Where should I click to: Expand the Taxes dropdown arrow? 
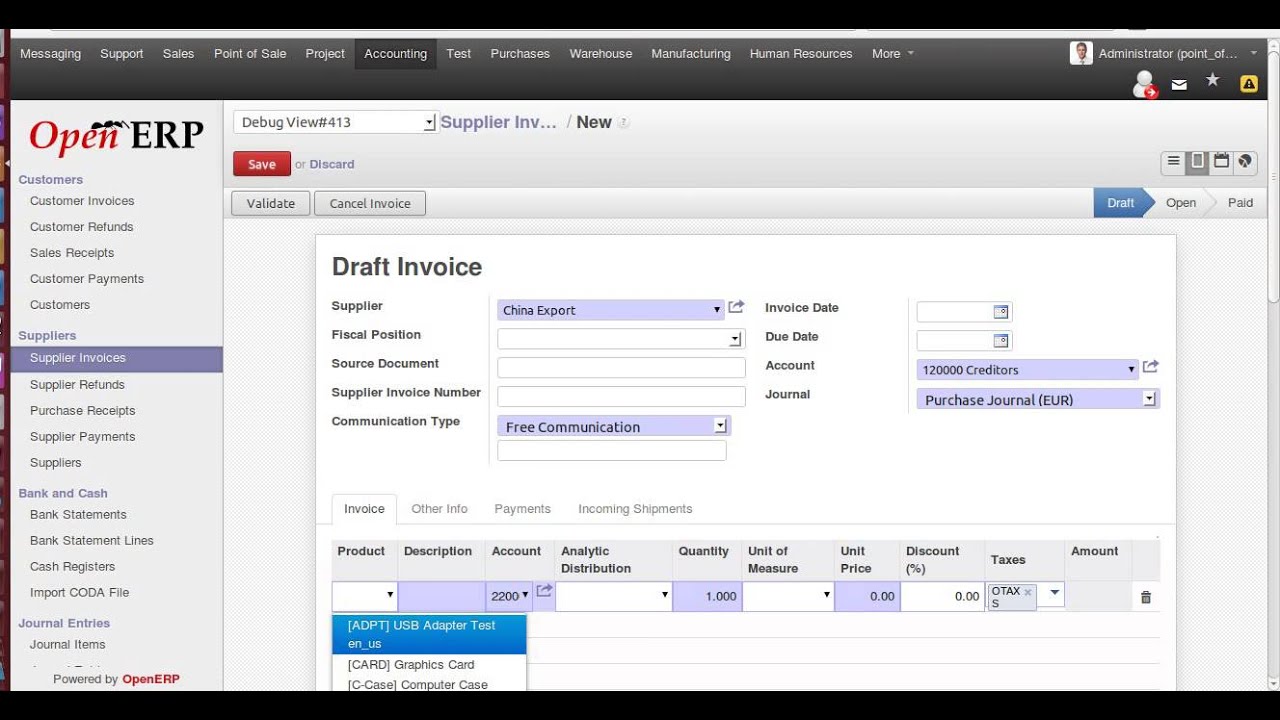pos(1054,593)
